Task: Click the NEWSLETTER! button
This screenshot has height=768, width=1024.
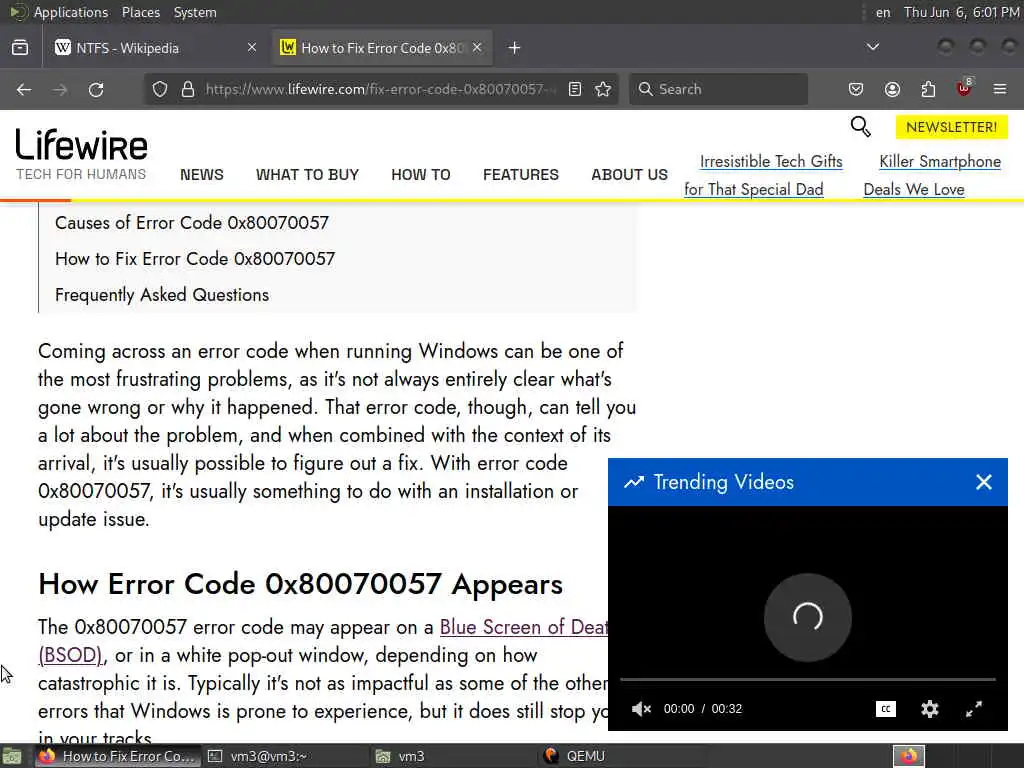Action: tap(952, 127)
